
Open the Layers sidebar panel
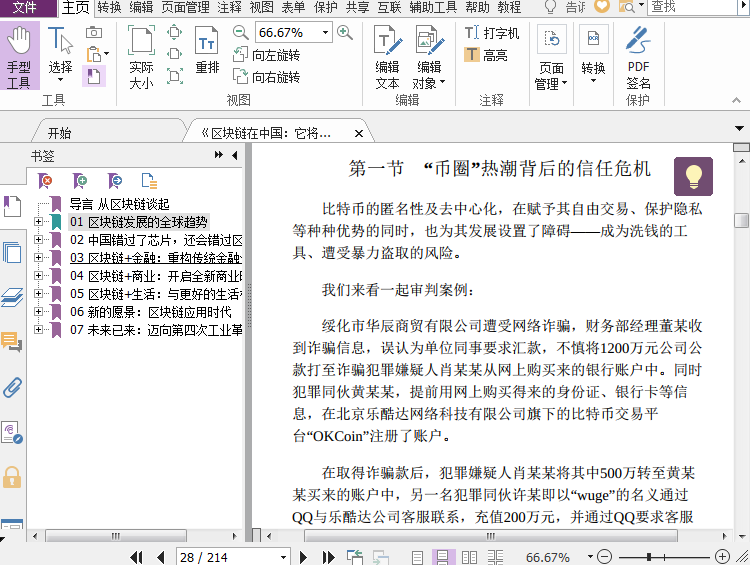[x=12, y=297]
